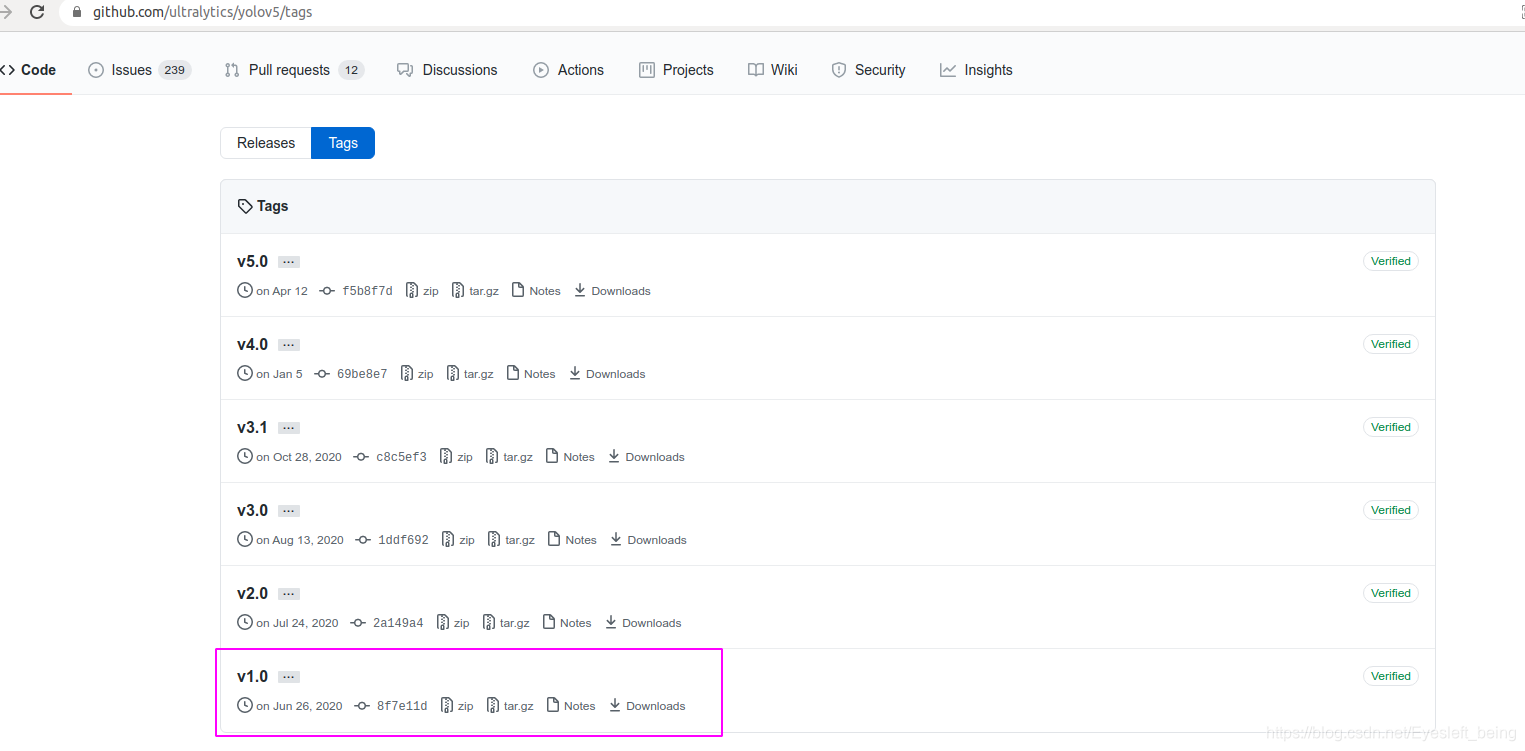
Task: Expand the v4.0 ellipsis details
Action: point(289,345)
